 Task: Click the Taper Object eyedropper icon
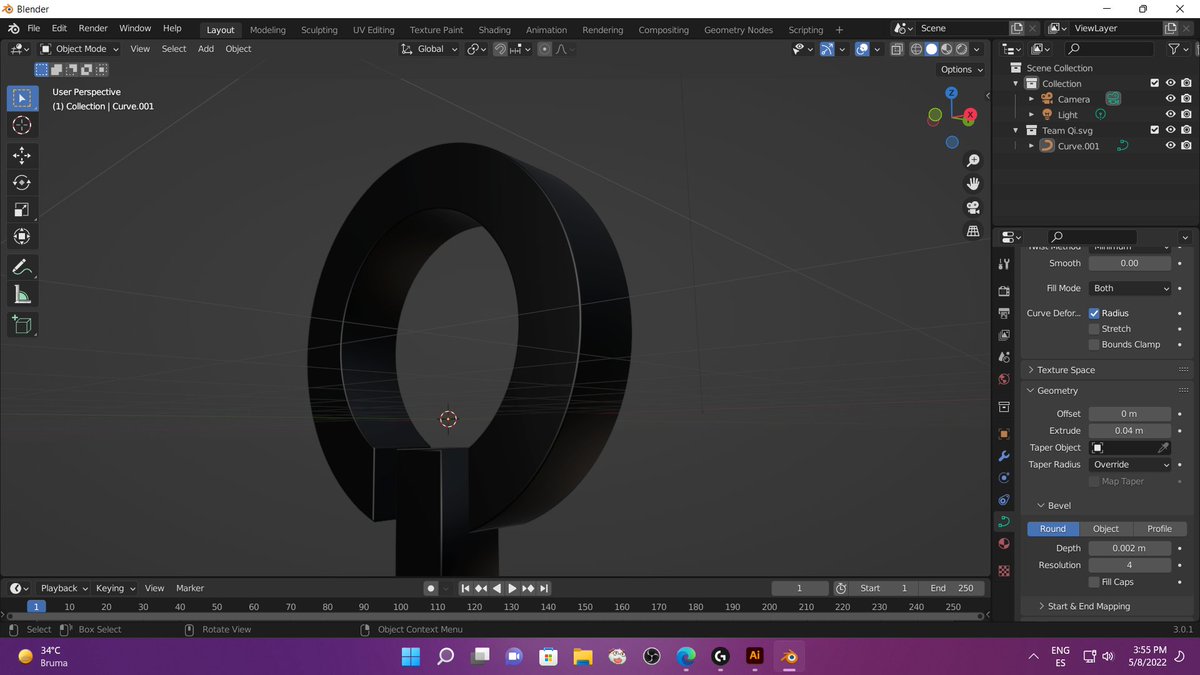[1163, 447]
